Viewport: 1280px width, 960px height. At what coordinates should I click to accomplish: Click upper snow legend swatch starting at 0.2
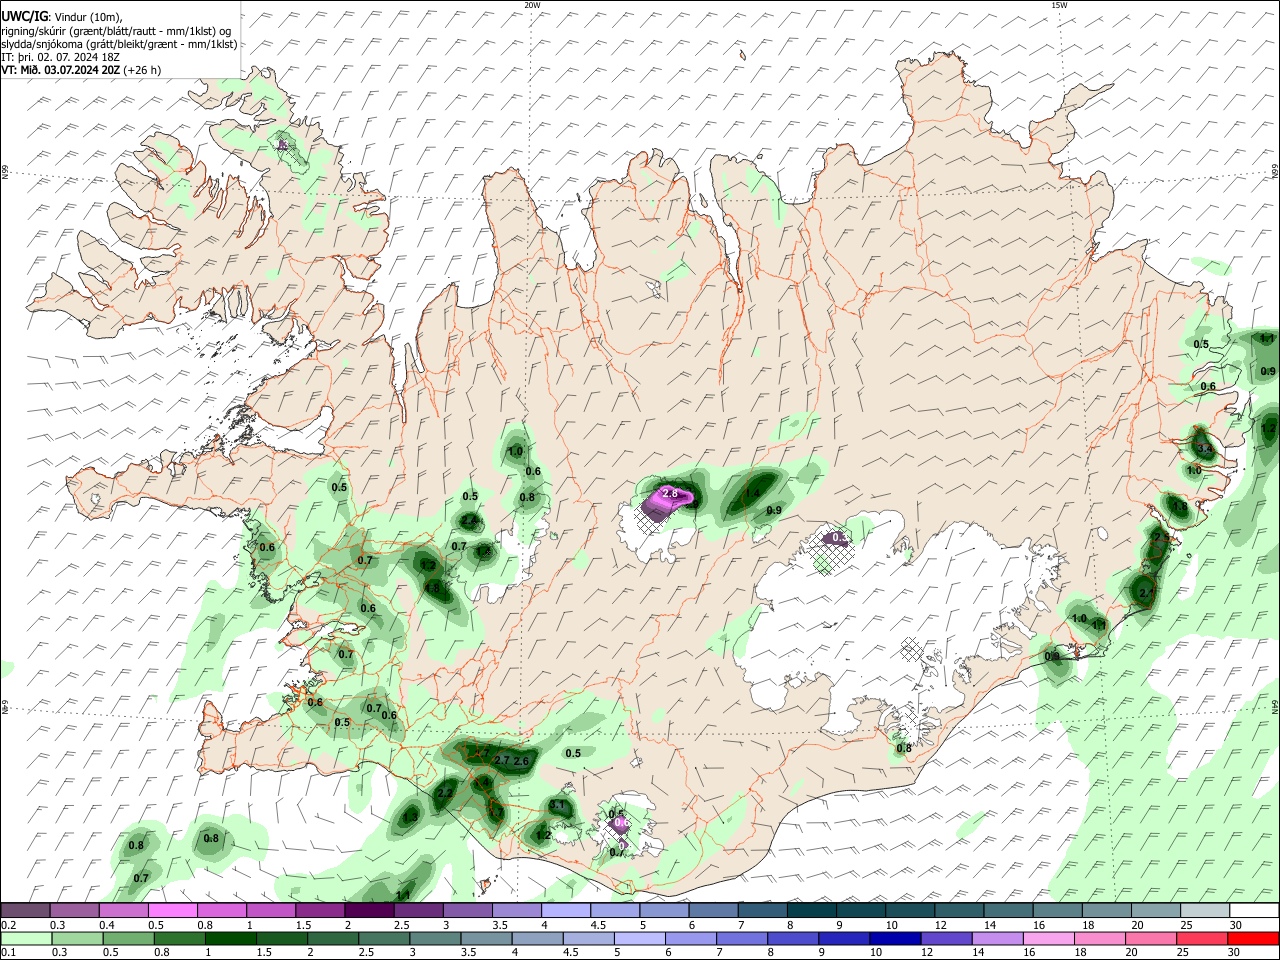click(x=26, y=911)
